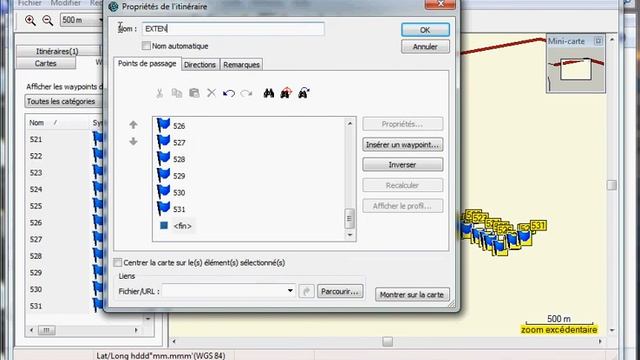Check Centrer la carte sur les éléments sélectionnés

[118, 262]
